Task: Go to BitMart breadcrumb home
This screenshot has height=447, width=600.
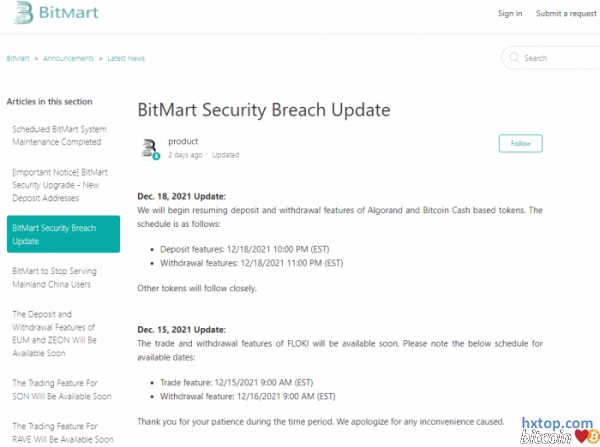Action: (18, 58)
